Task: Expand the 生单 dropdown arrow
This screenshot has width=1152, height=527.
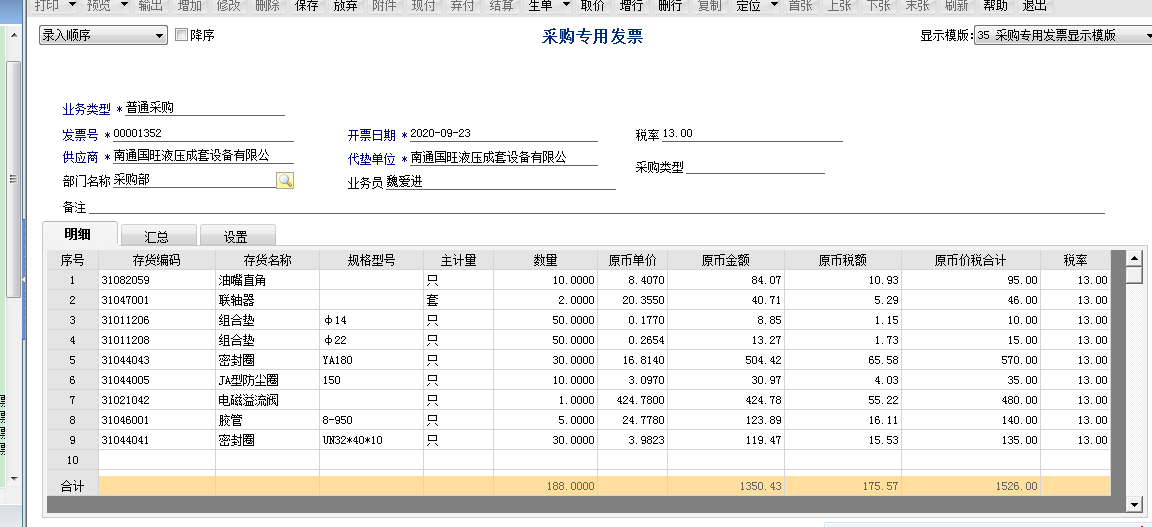Action: [566, 5]
